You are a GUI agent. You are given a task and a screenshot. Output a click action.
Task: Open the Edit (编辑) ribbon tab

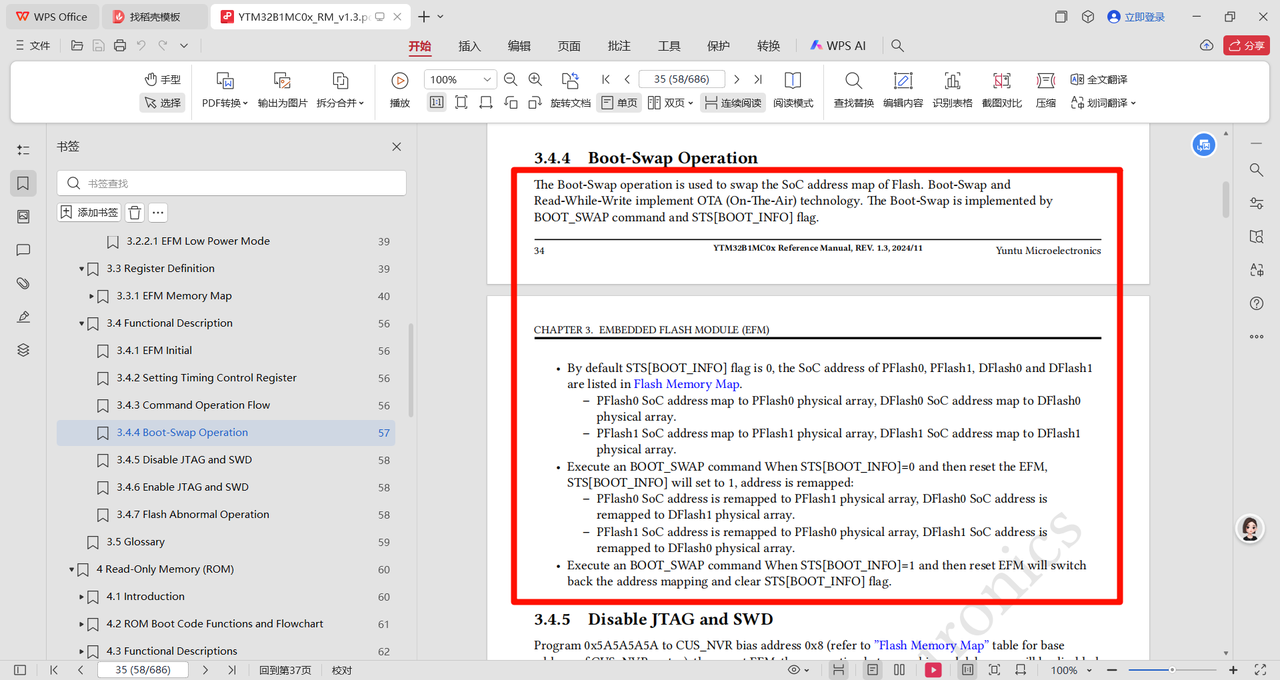(519, 46)
